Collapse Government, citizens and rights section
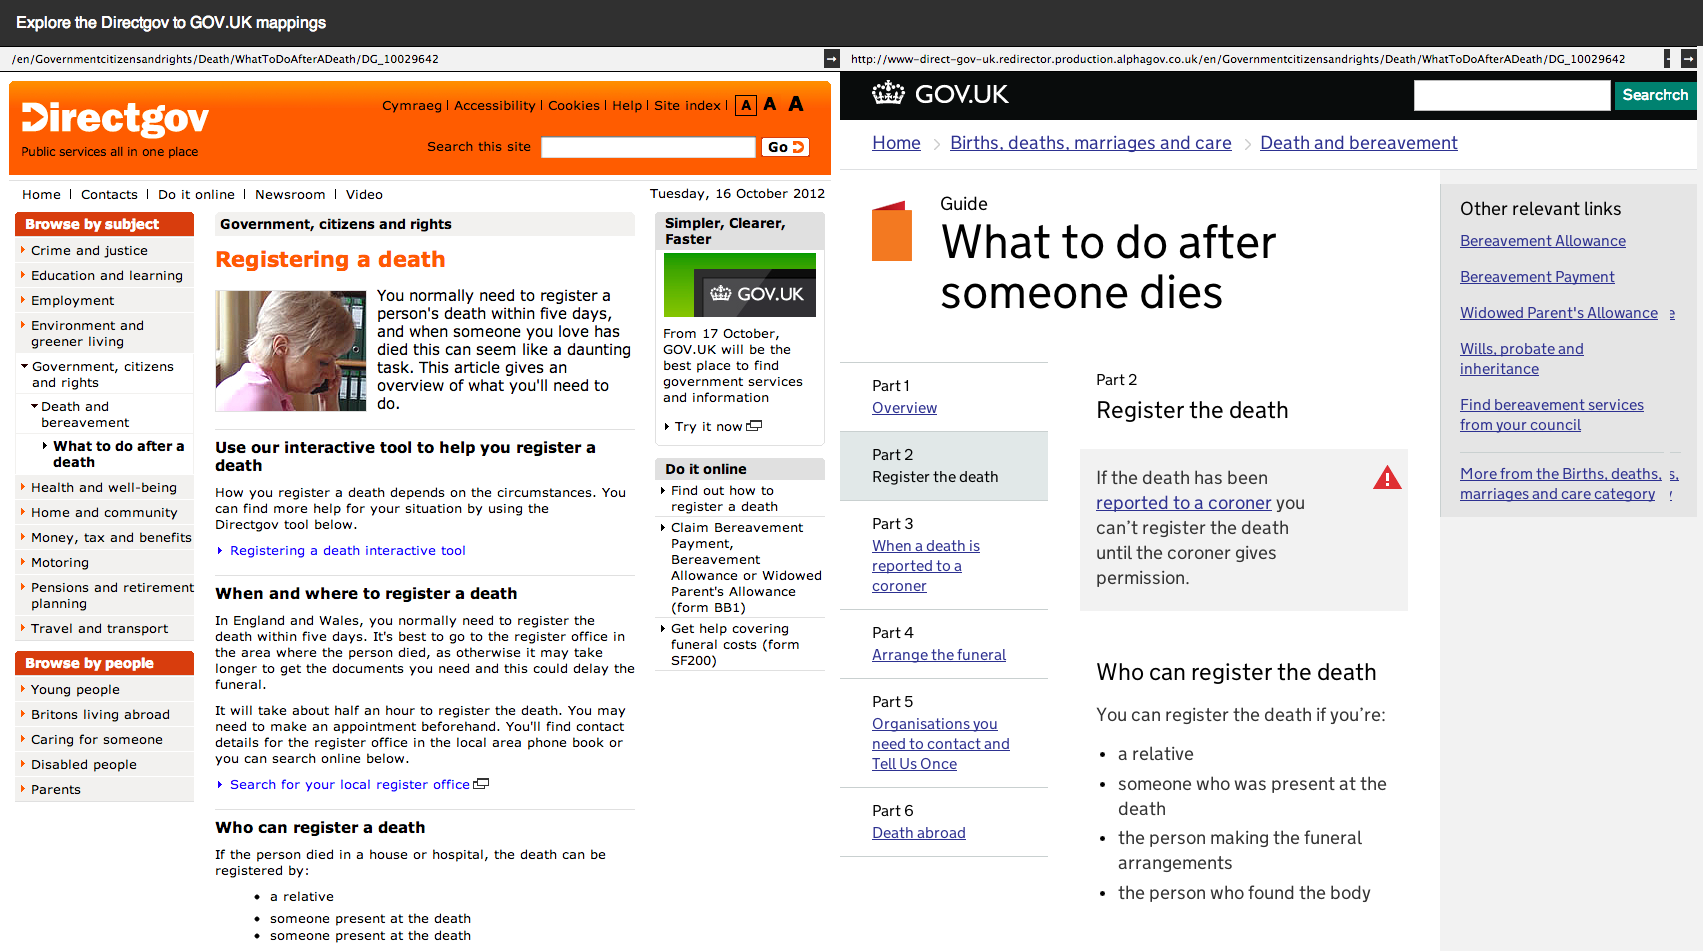Viewport: 1703px width, 951px height. tap(102, 375)
